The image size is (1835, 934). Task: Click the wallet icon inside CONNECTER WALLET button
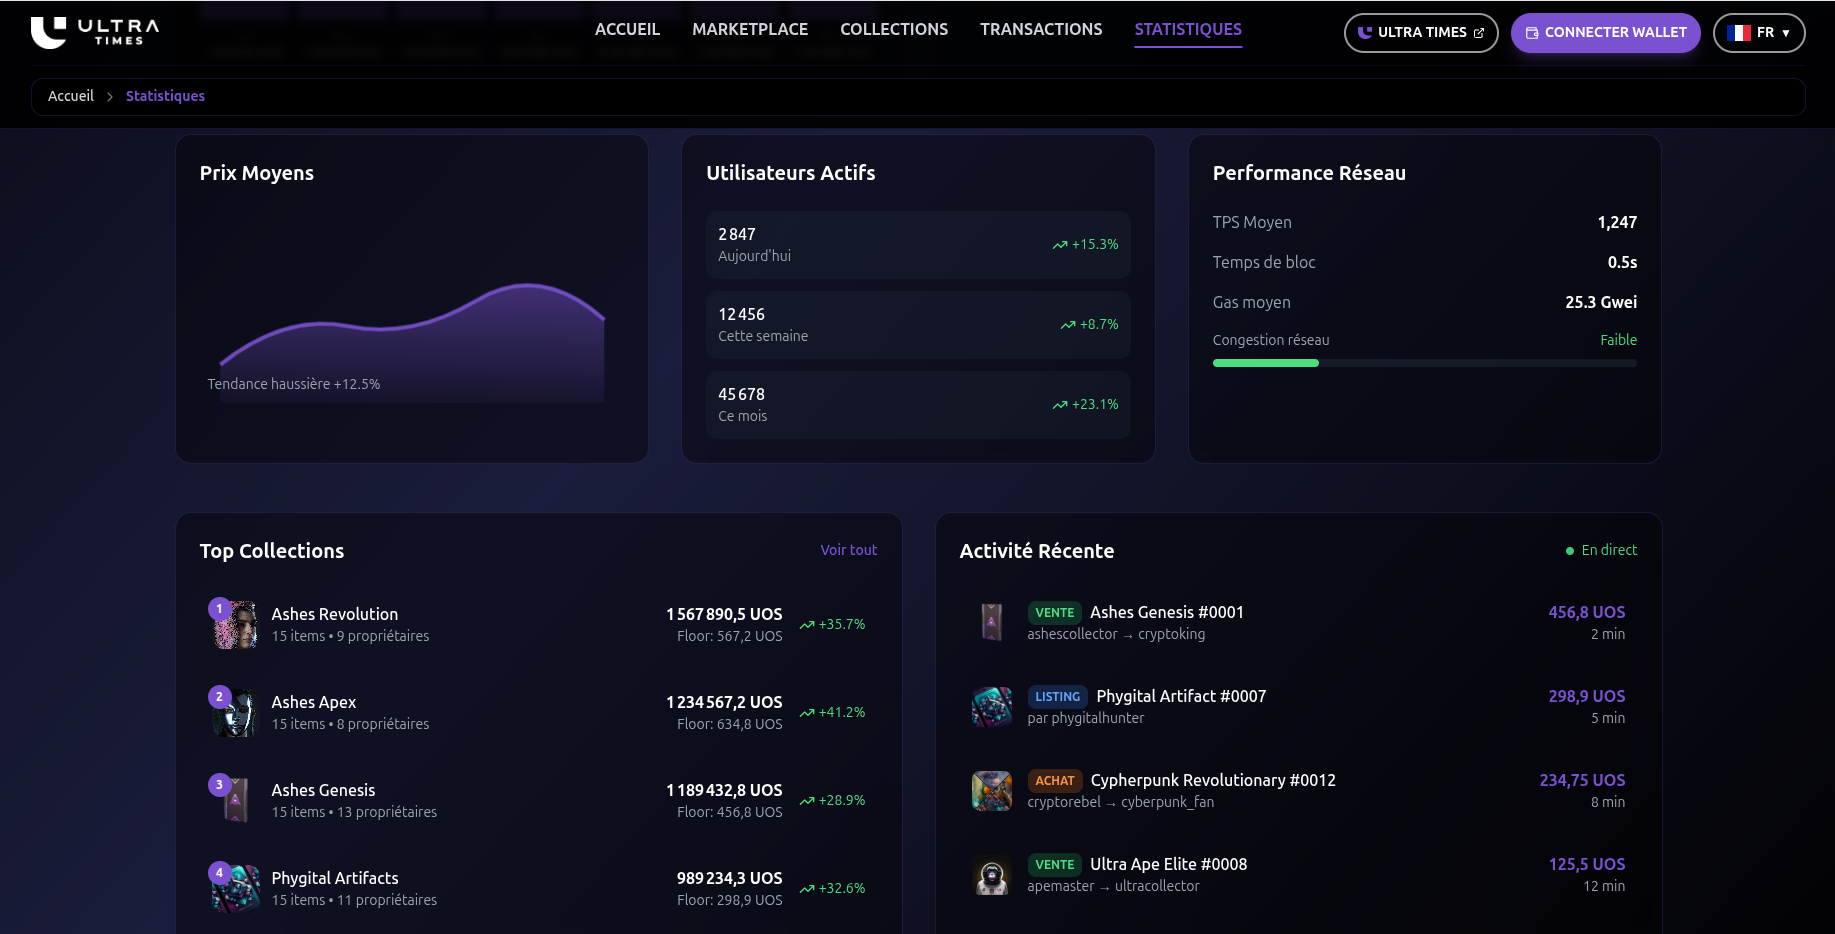click(x=1531, y=33)
